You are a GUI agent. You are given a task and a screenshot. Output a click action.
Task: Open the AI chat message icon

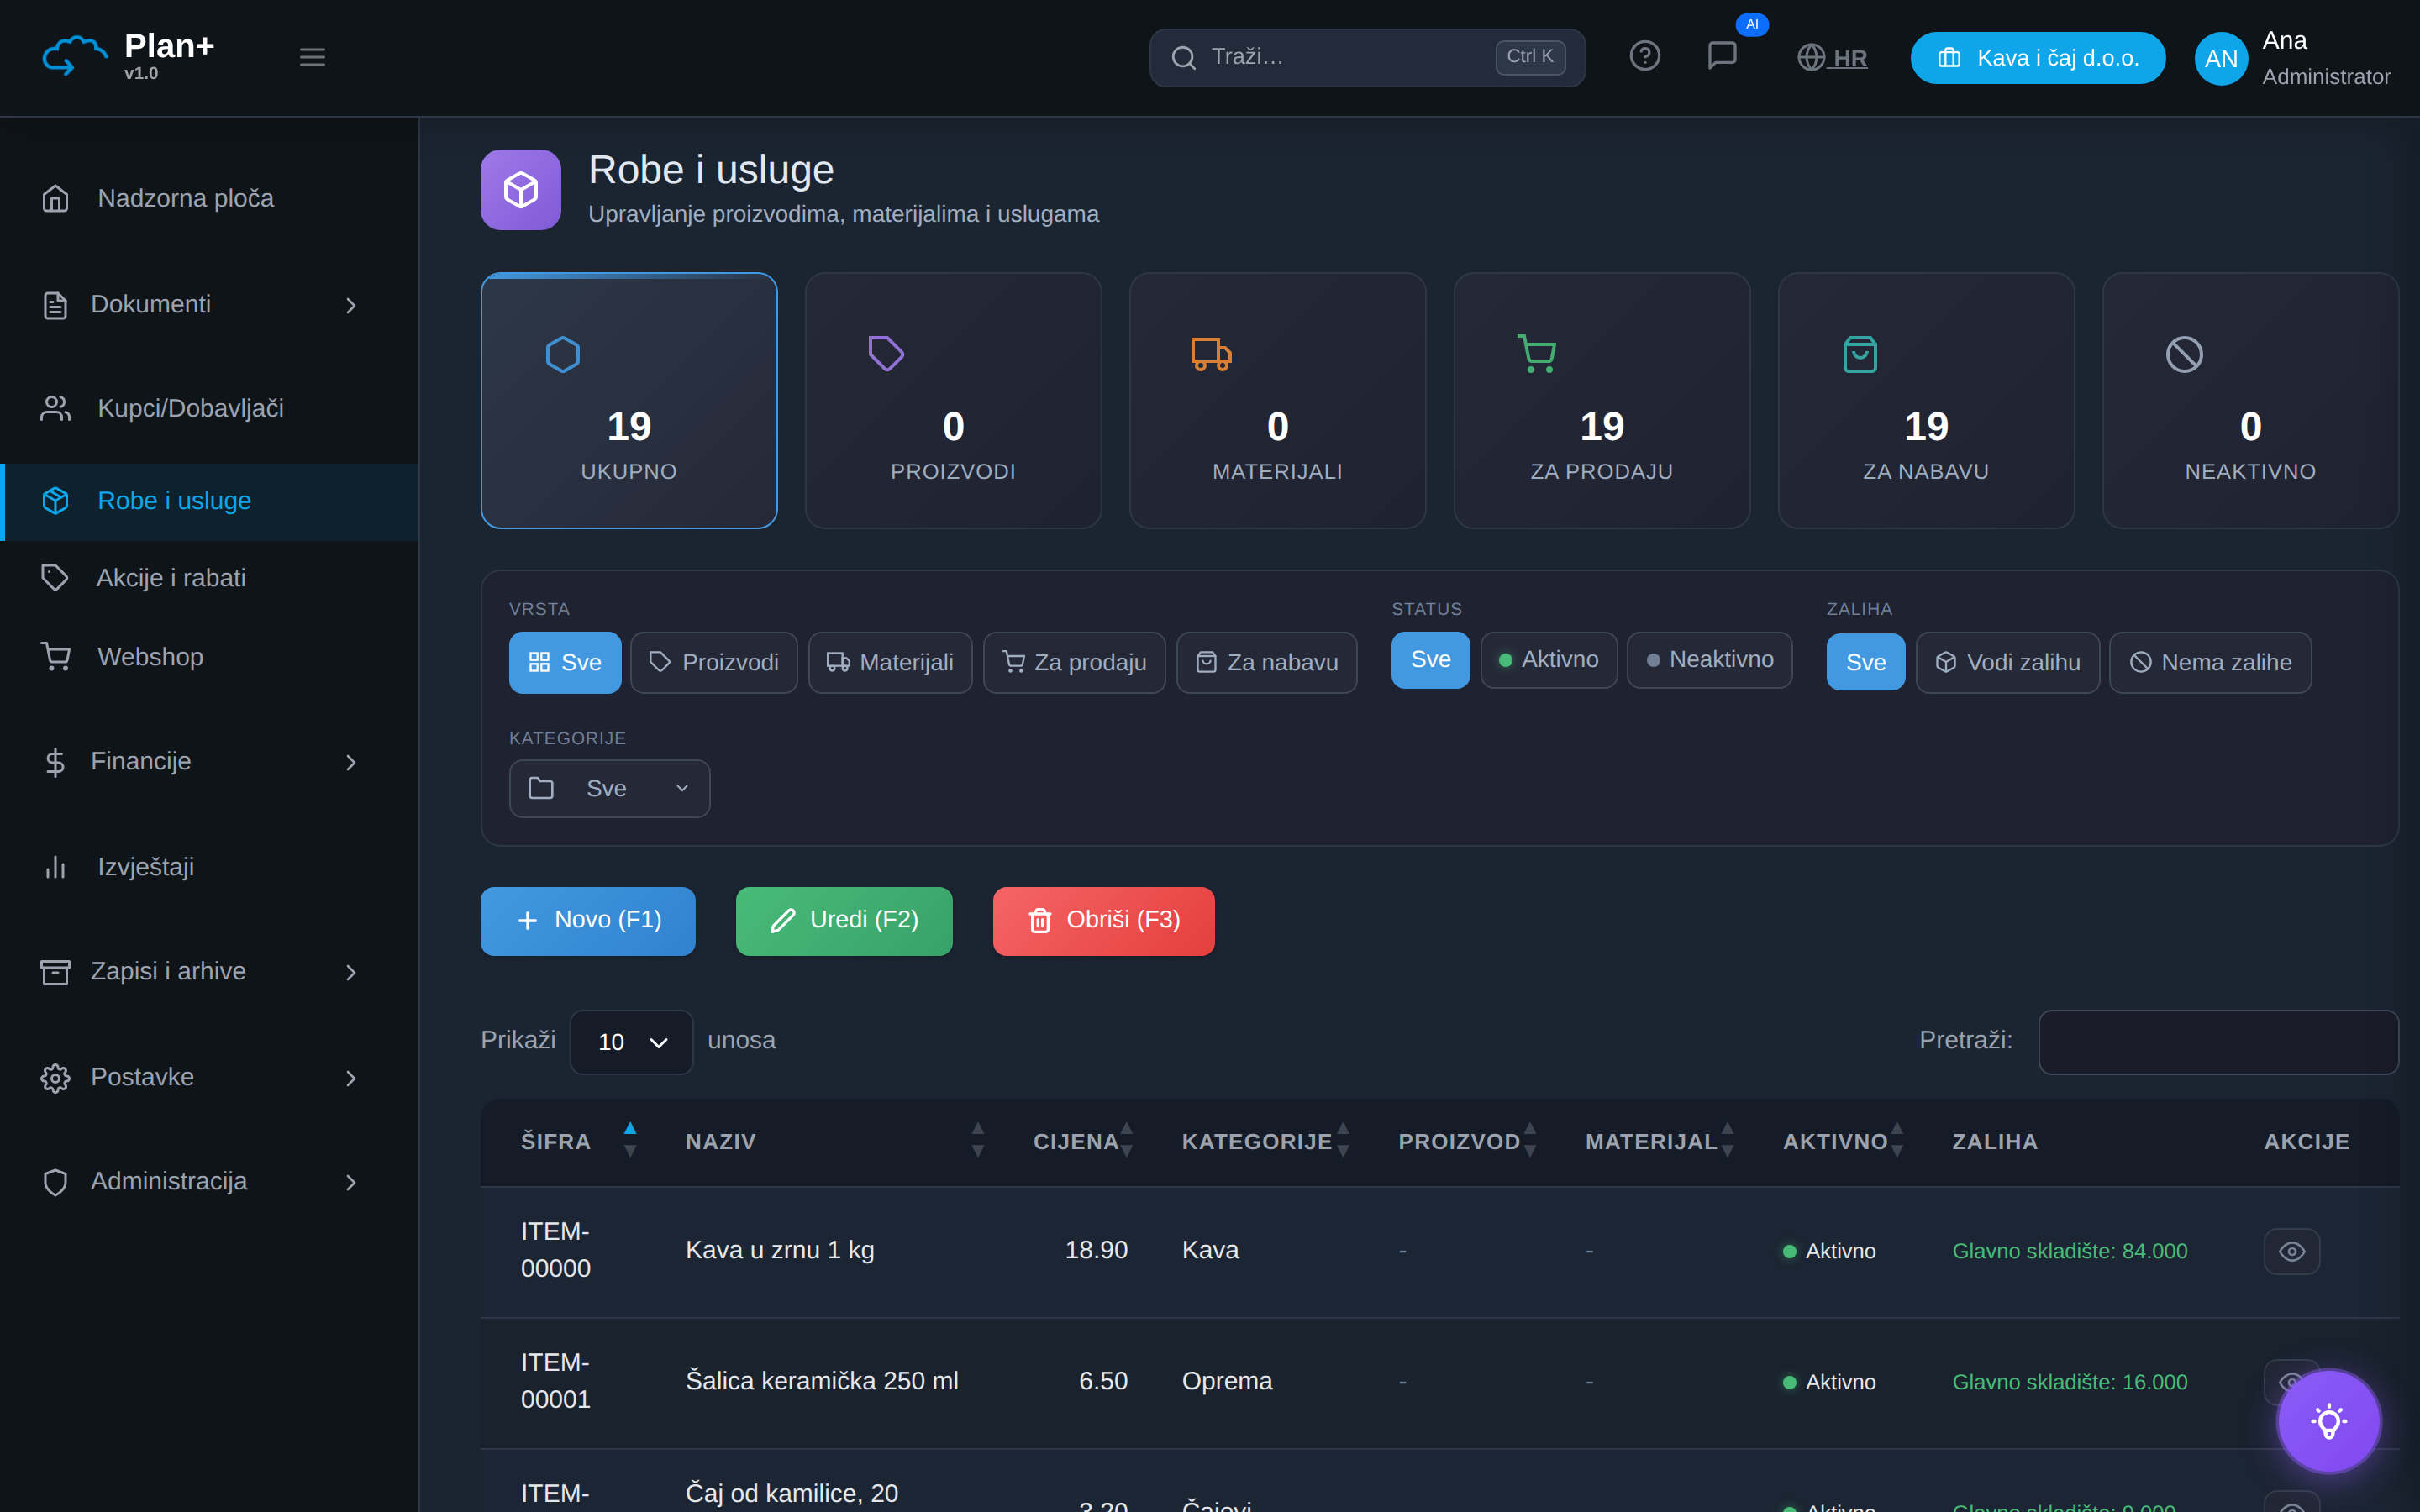(1722, 56)
